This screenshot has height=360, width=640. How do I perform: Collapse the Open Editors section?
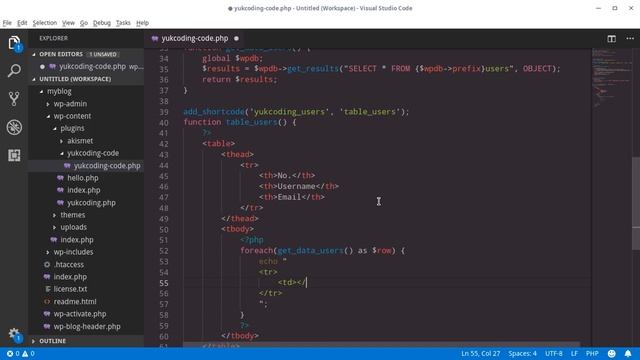tap(34, 54)
